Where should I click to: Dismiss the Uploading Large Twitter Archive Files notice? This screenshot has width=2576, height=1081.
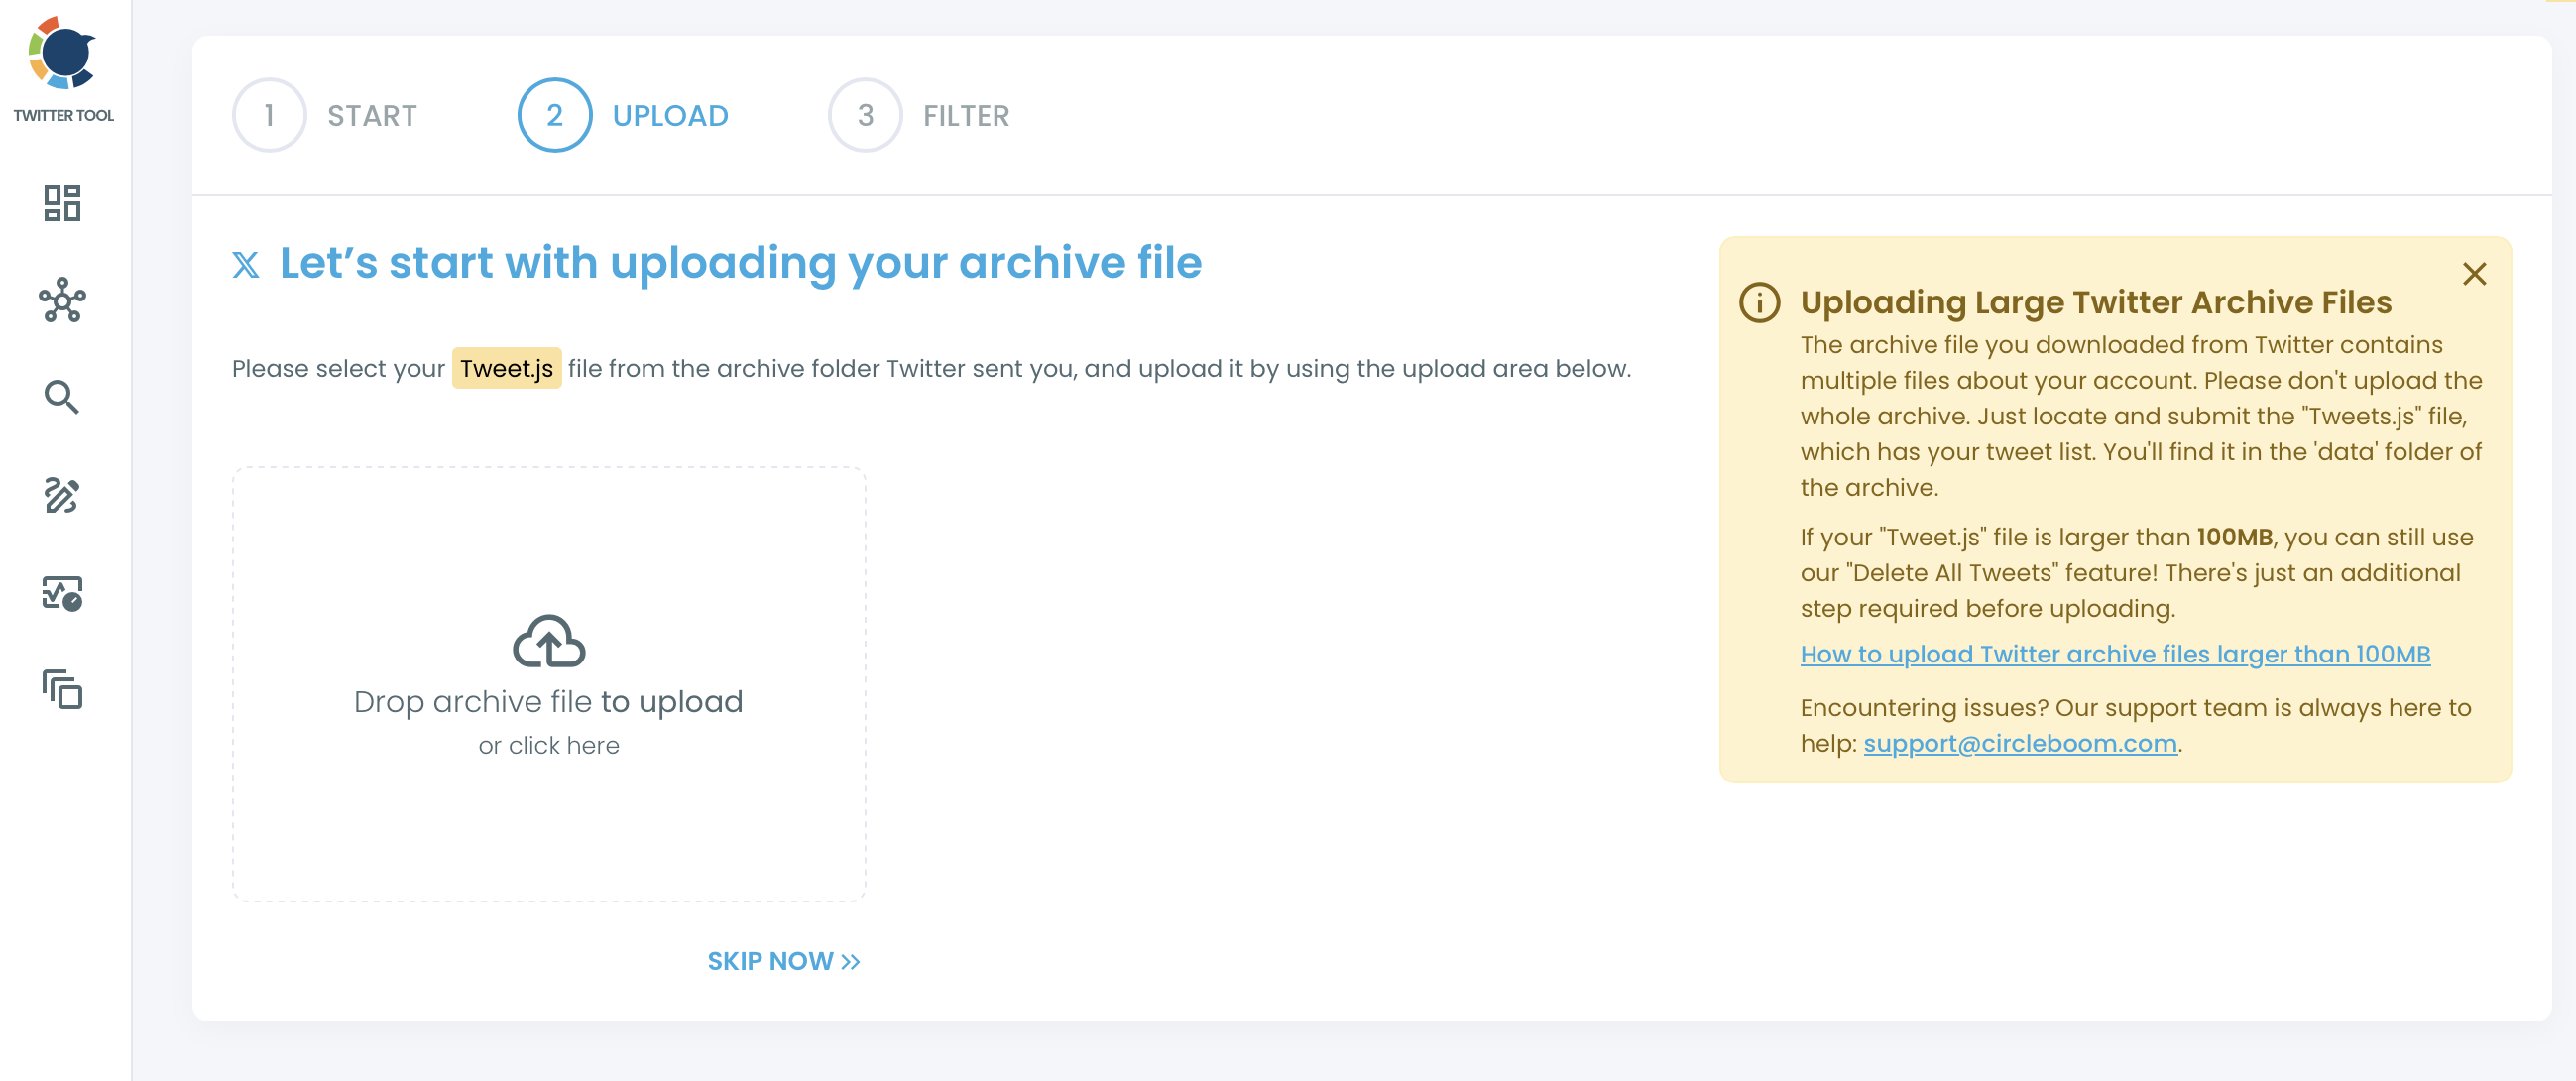2476,273
